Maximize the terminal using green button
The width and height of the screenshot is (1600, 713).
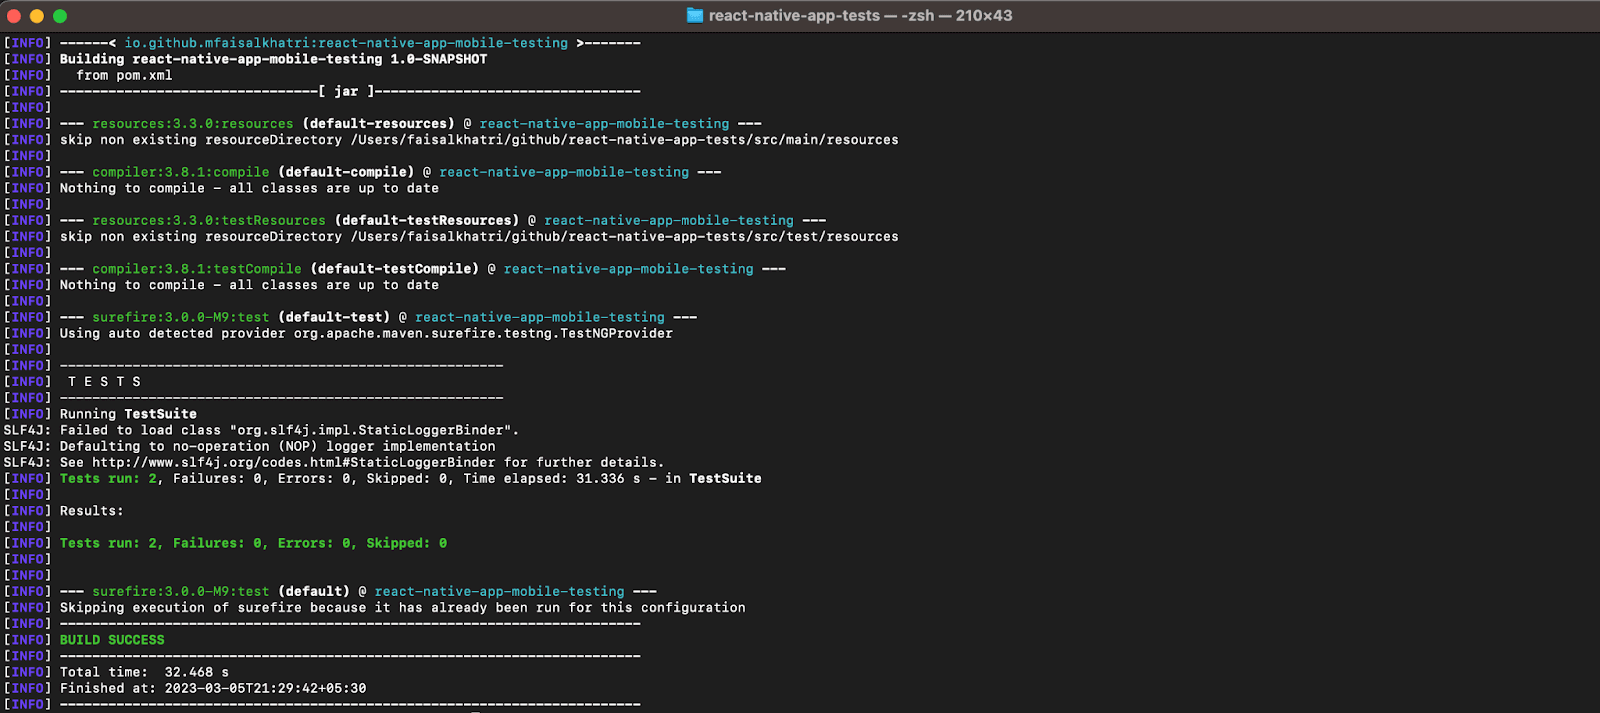tap(60, 16)
